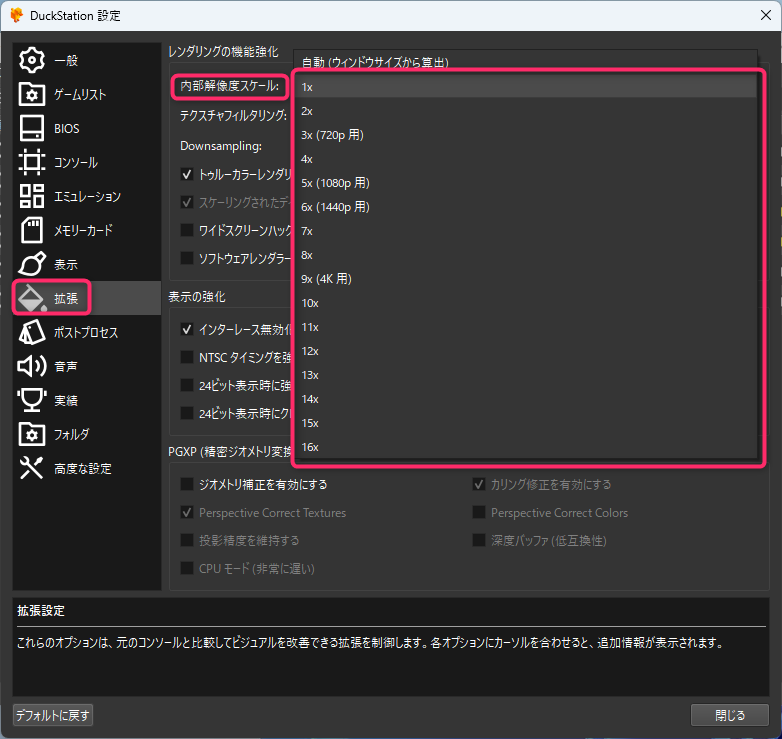Viewport: 782px width, 739px height.
Task: Close the DuckStation settings window
Action: [x=766, y=15]
